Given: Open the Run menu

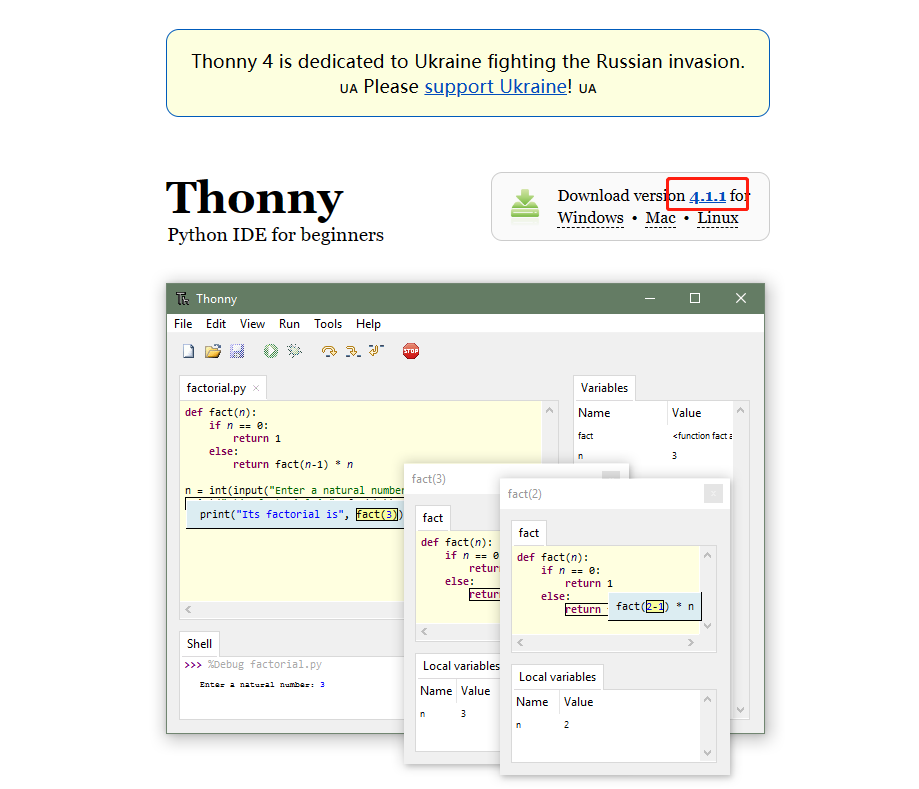Looking at the screenshot, I should click(289, 324).
